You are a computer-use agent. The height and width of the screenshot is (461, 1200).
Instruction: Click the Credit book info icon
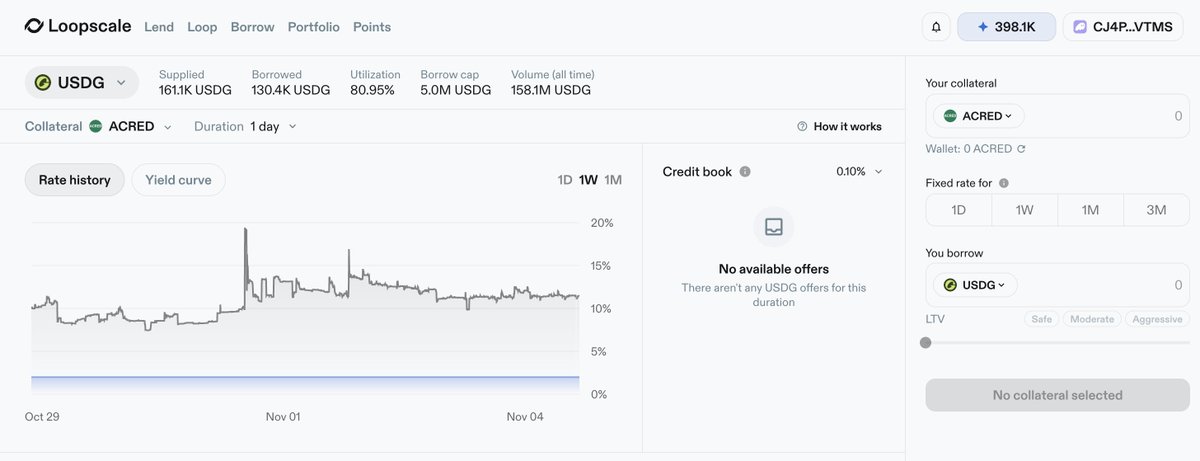coord(745,171)
